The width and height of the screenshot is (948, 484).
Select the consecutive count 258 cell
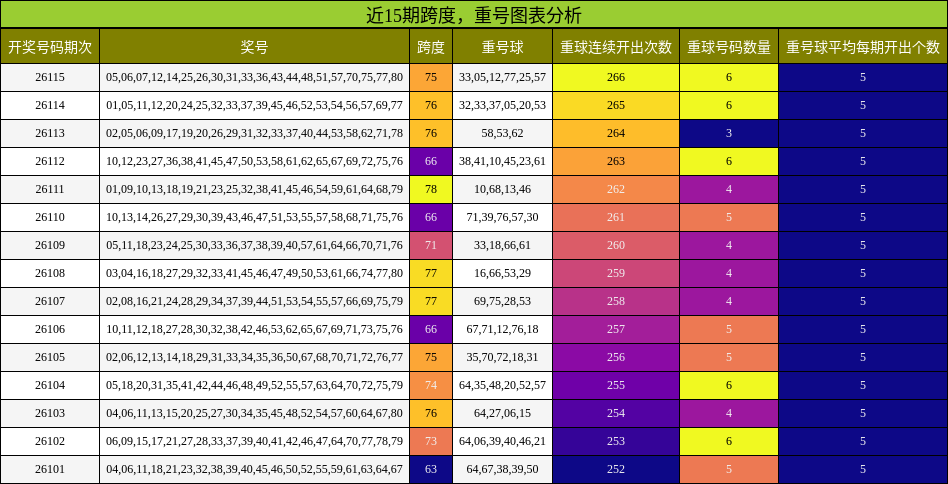pyautogui.click(x=616, y=301)
